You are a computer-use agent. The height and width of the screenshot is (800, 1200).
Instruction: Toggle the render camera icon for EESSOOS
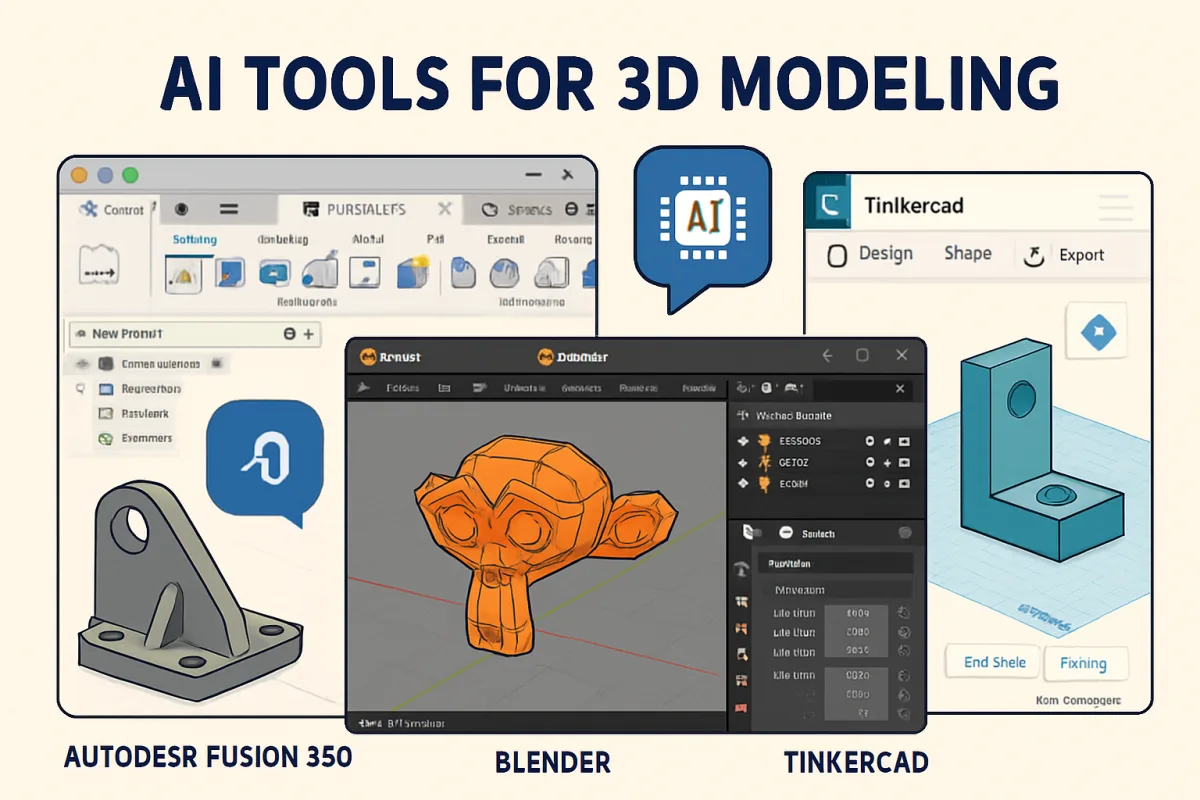(x=904, y=441)
